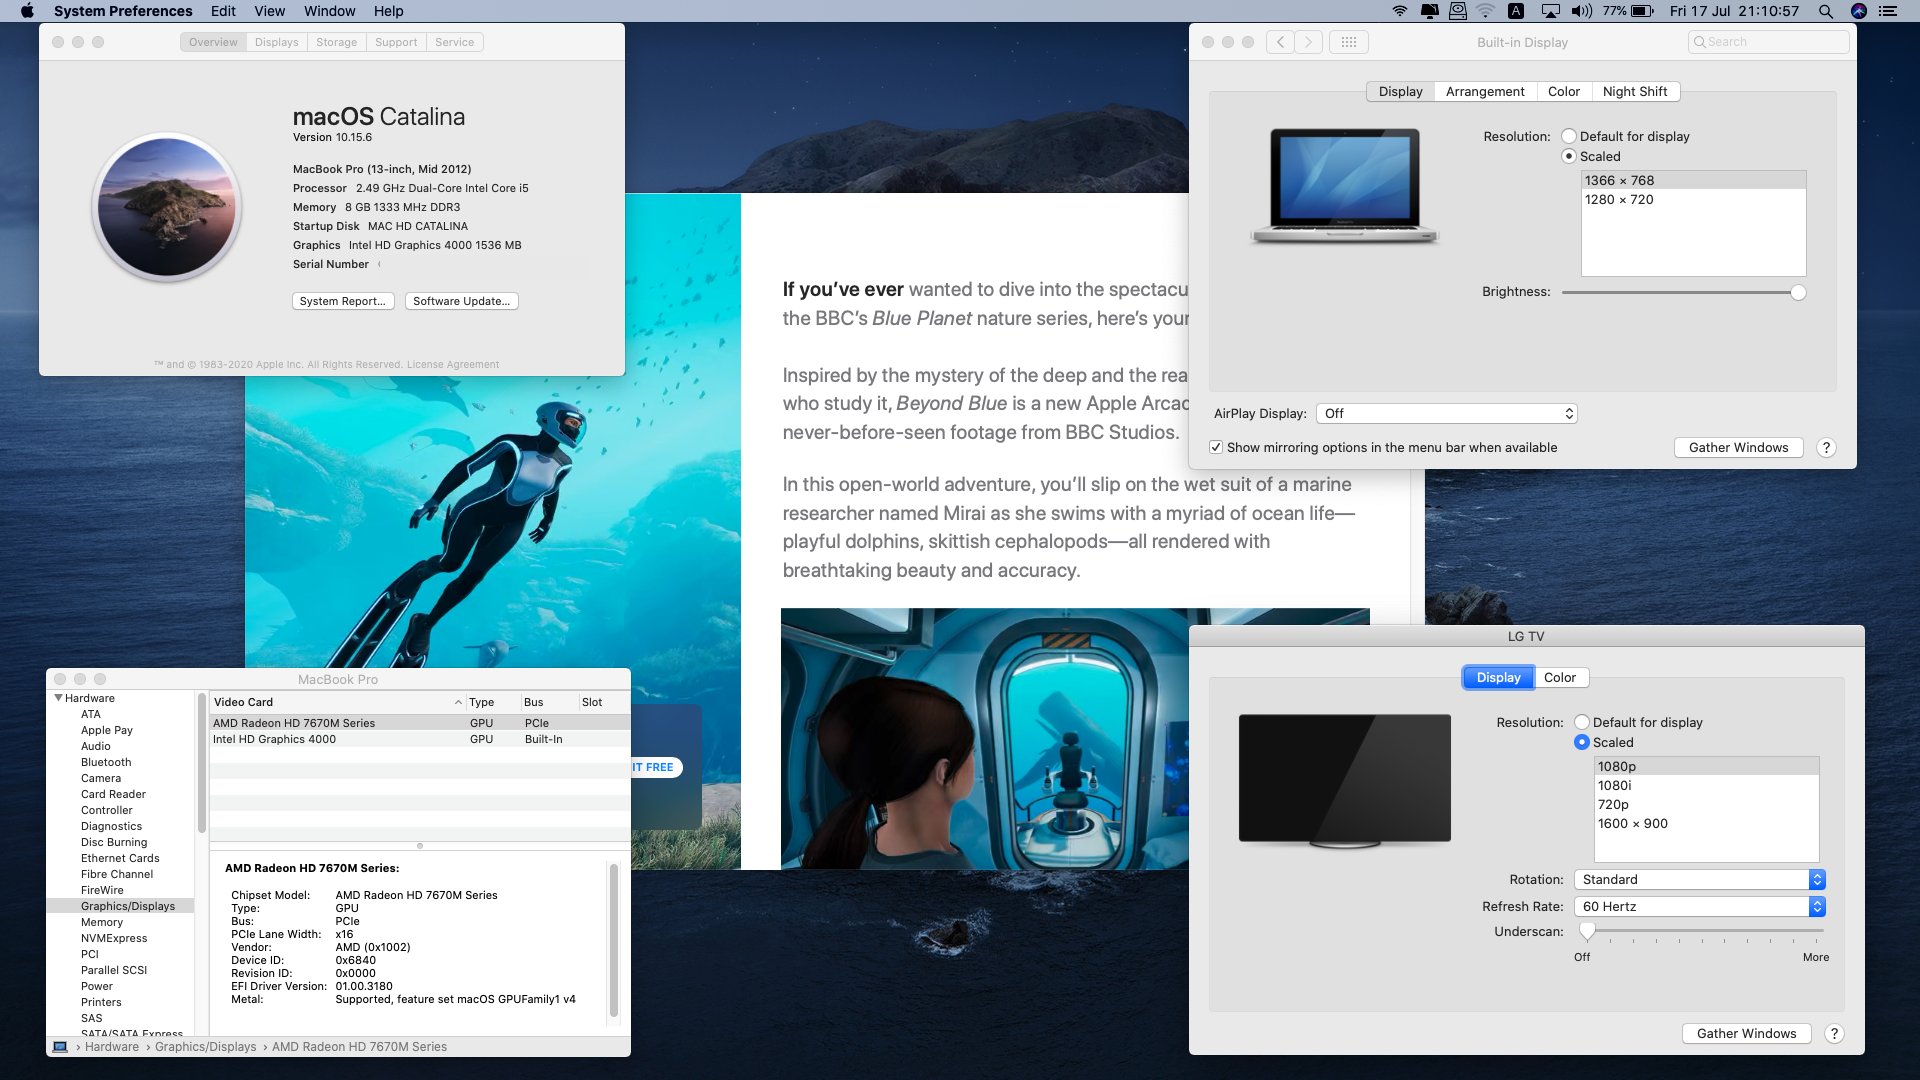
Task: Click the Wi-Fi status icon in menu bar
Action: tap(1400, 11)
